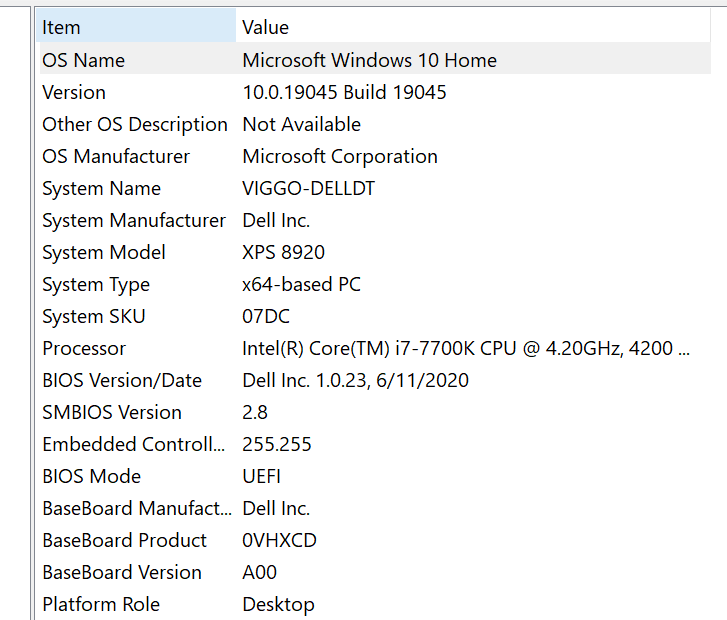Select the System Model item label

coord(104,253)
